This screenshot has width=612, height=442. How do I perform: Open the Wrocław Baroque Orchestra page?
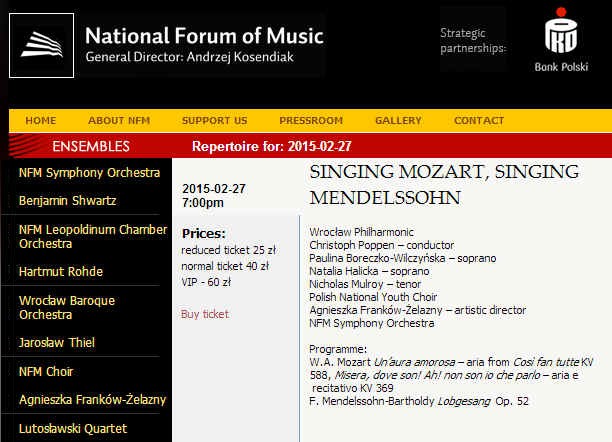(x=67, y=307)
